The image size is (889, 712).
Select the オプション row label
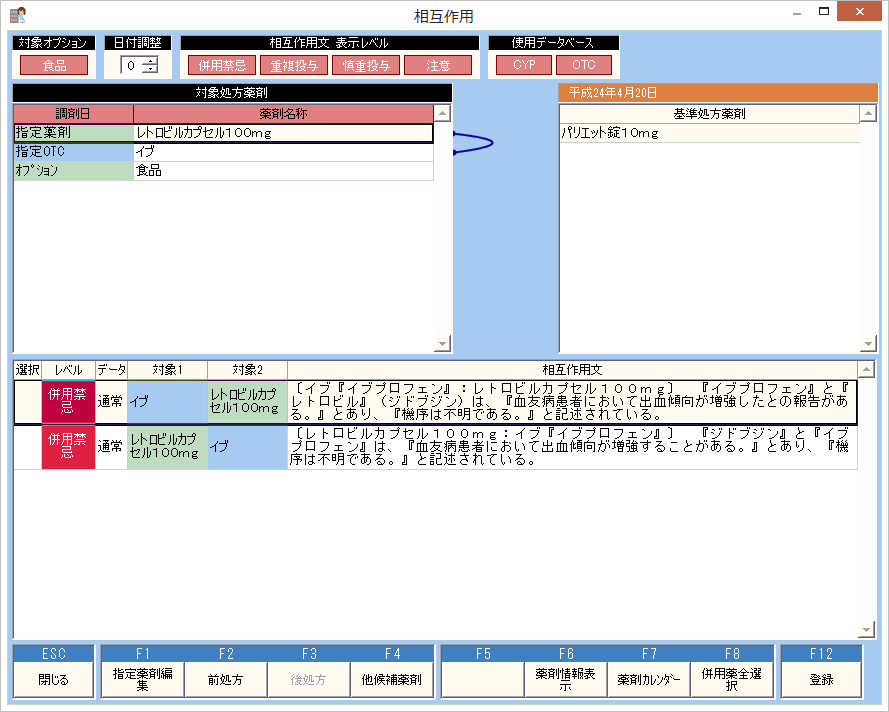coord(74,171)
